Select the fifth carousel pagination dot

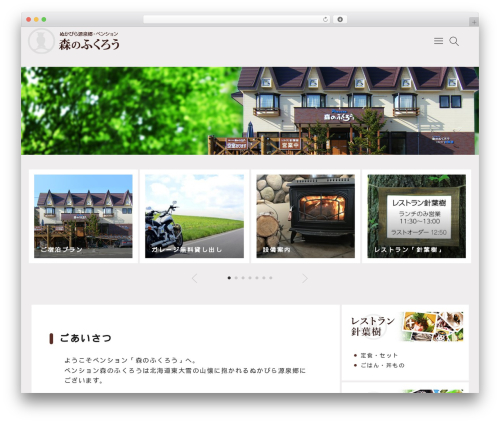tap(257, 278)
